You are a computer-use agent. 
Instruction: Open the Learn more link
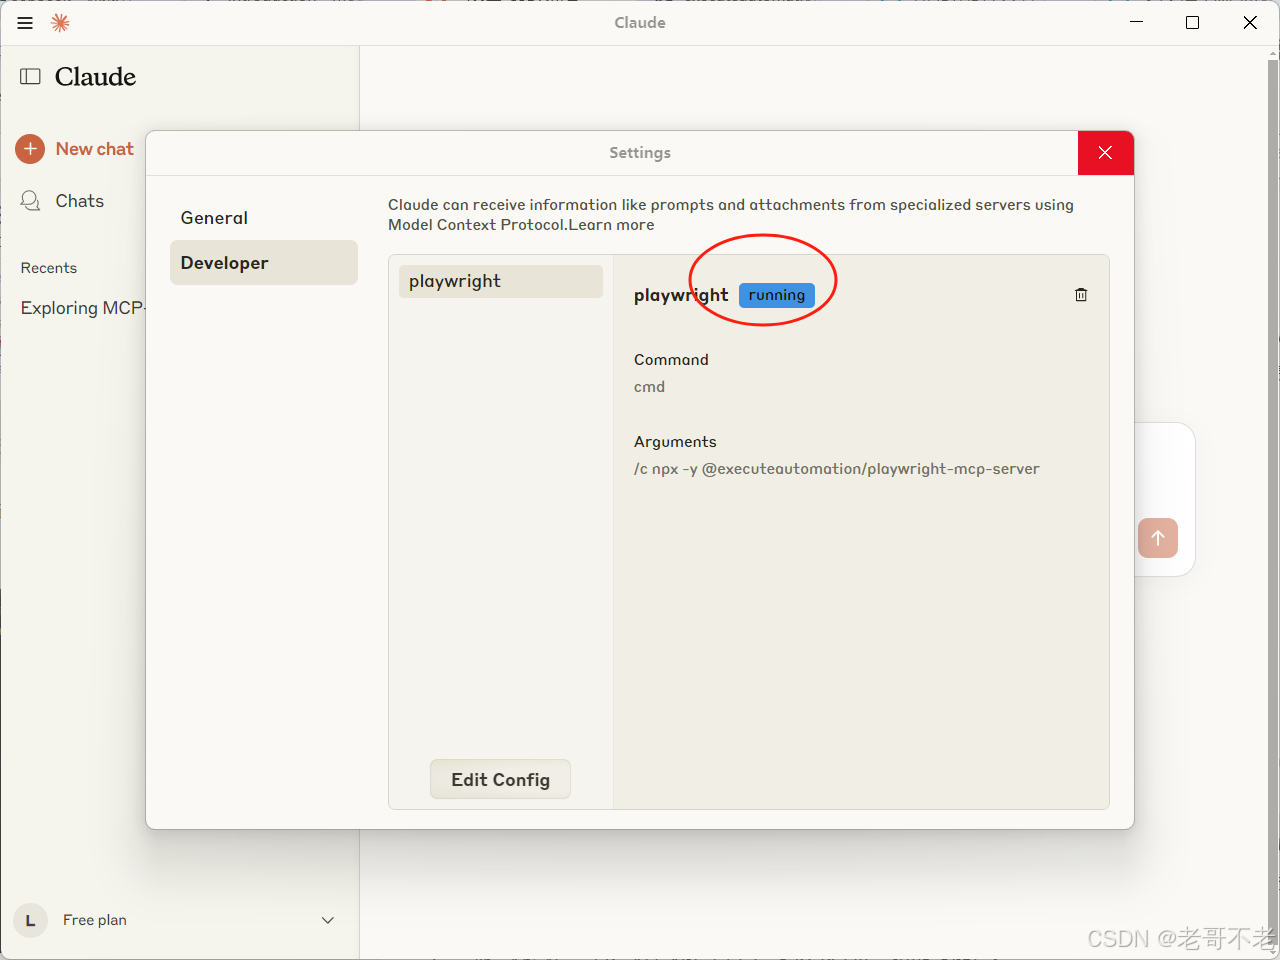pos(611,225)
